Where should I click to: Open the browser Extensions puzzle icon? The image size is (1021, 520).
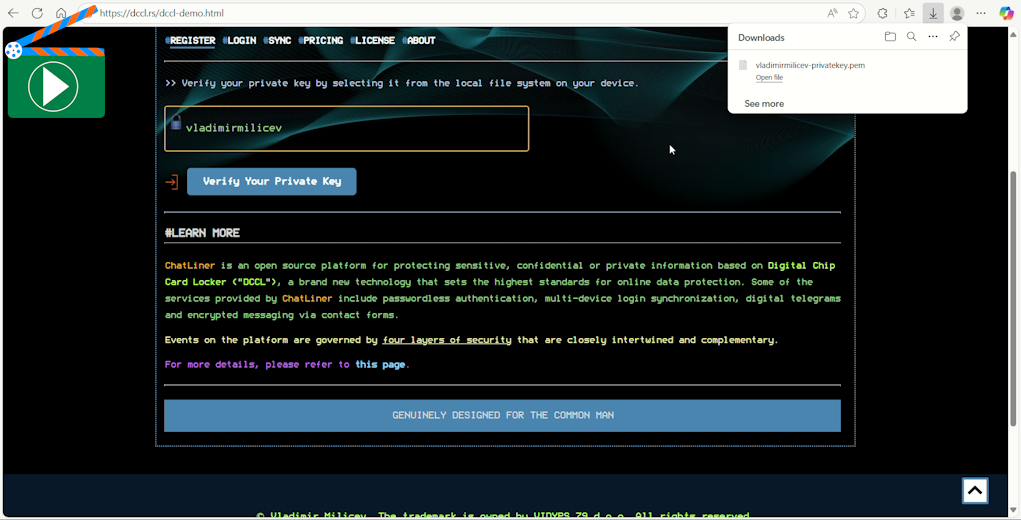(x=882, y=13)
